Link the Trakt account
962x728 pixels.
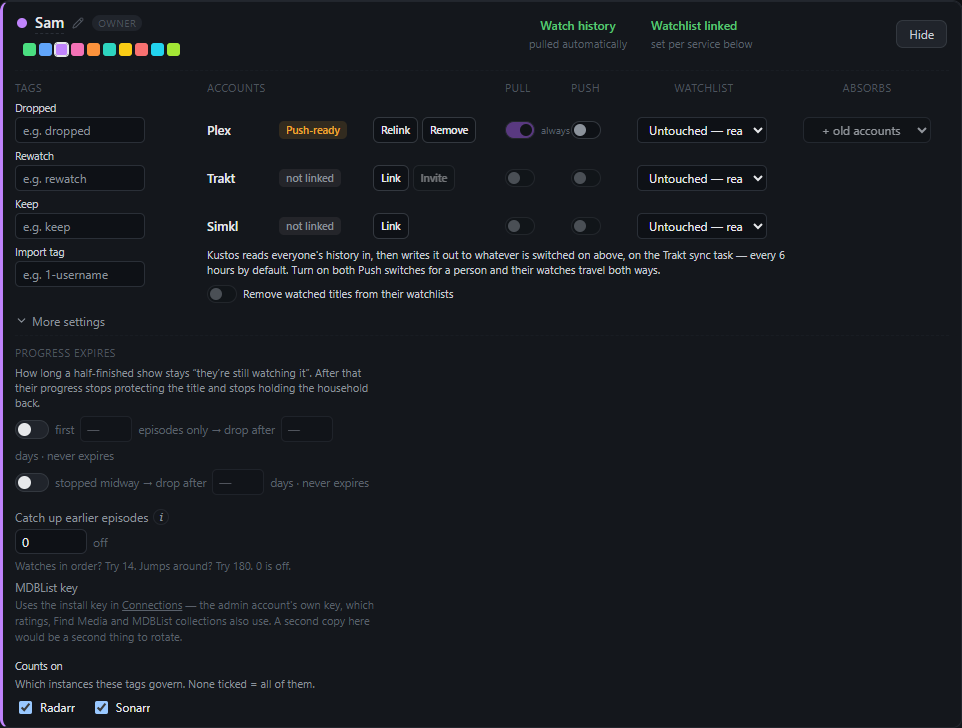pos(391,178)
